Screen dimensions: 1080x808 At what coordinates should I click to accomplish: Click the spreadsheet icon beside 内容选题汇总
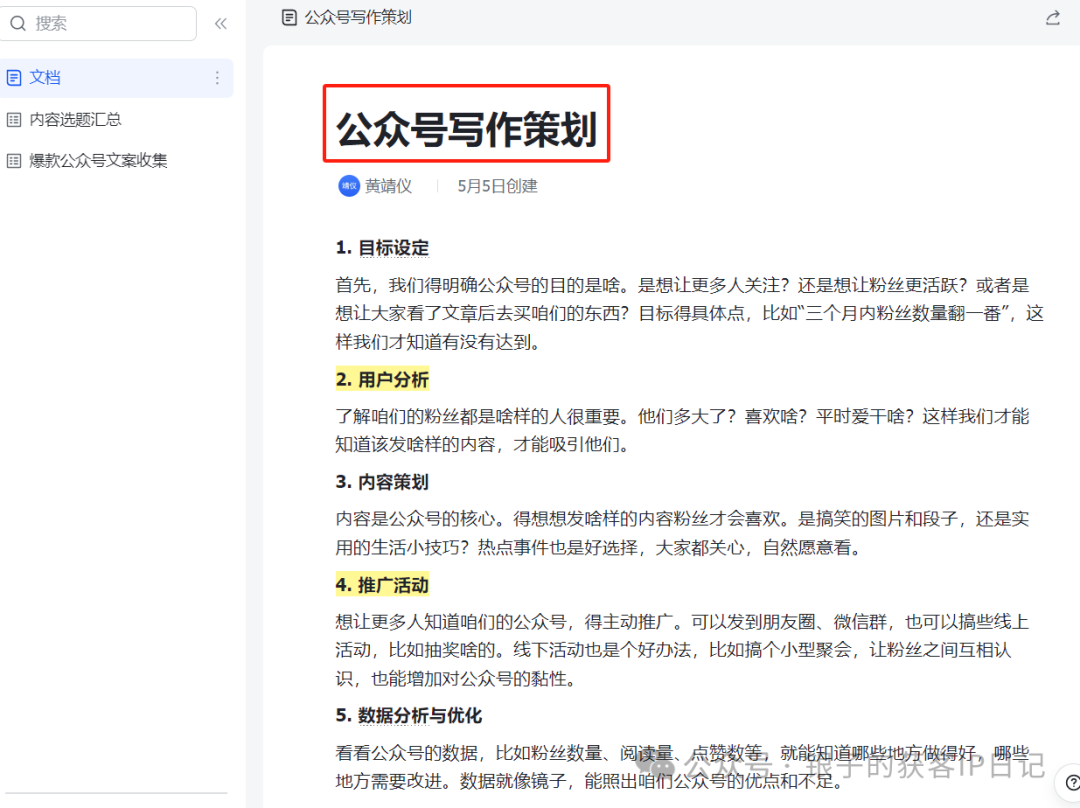click(x=14, y=119)
